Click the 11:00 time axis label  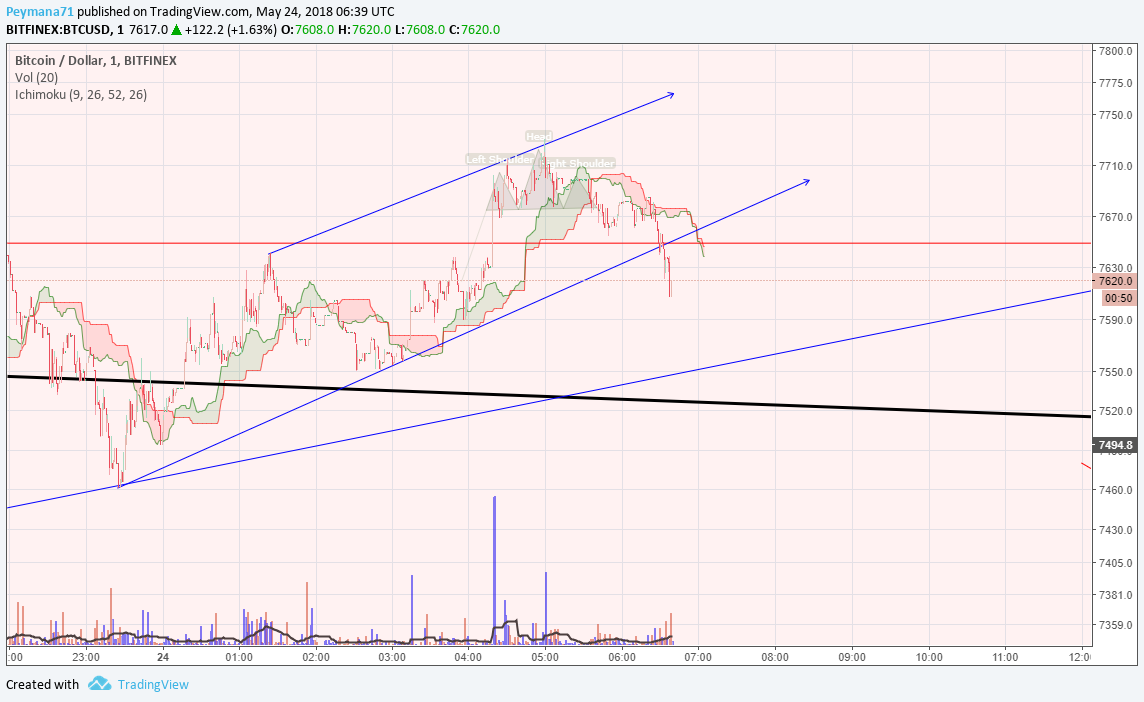click(x=1005, y=657)
